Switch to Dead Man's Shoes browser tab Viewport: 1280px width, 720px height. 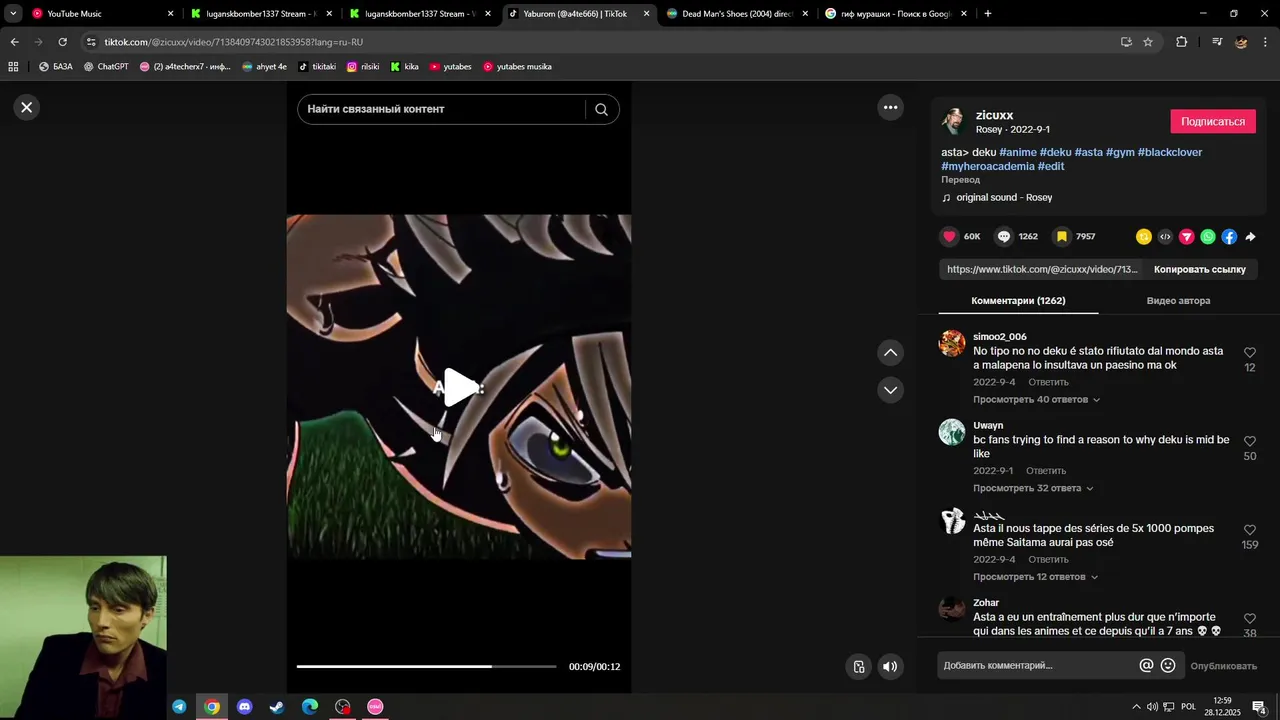pos(738,14)
